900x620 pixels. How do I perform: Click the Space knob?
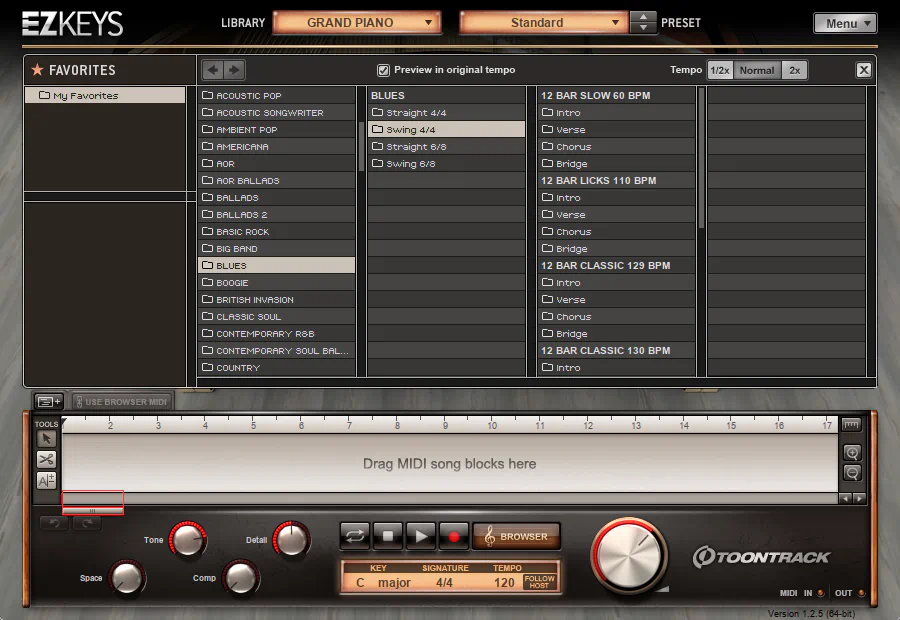point(126,578)
